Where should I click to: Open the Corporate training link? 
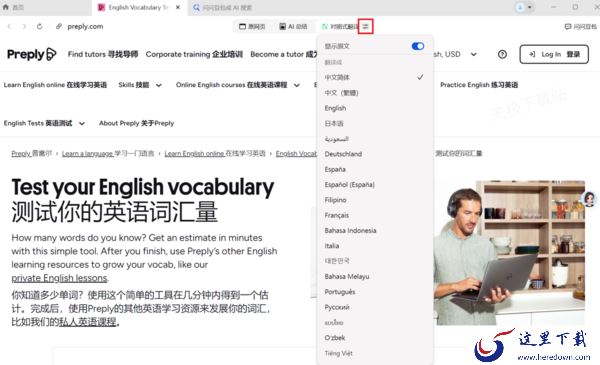(x=194, y=54)
